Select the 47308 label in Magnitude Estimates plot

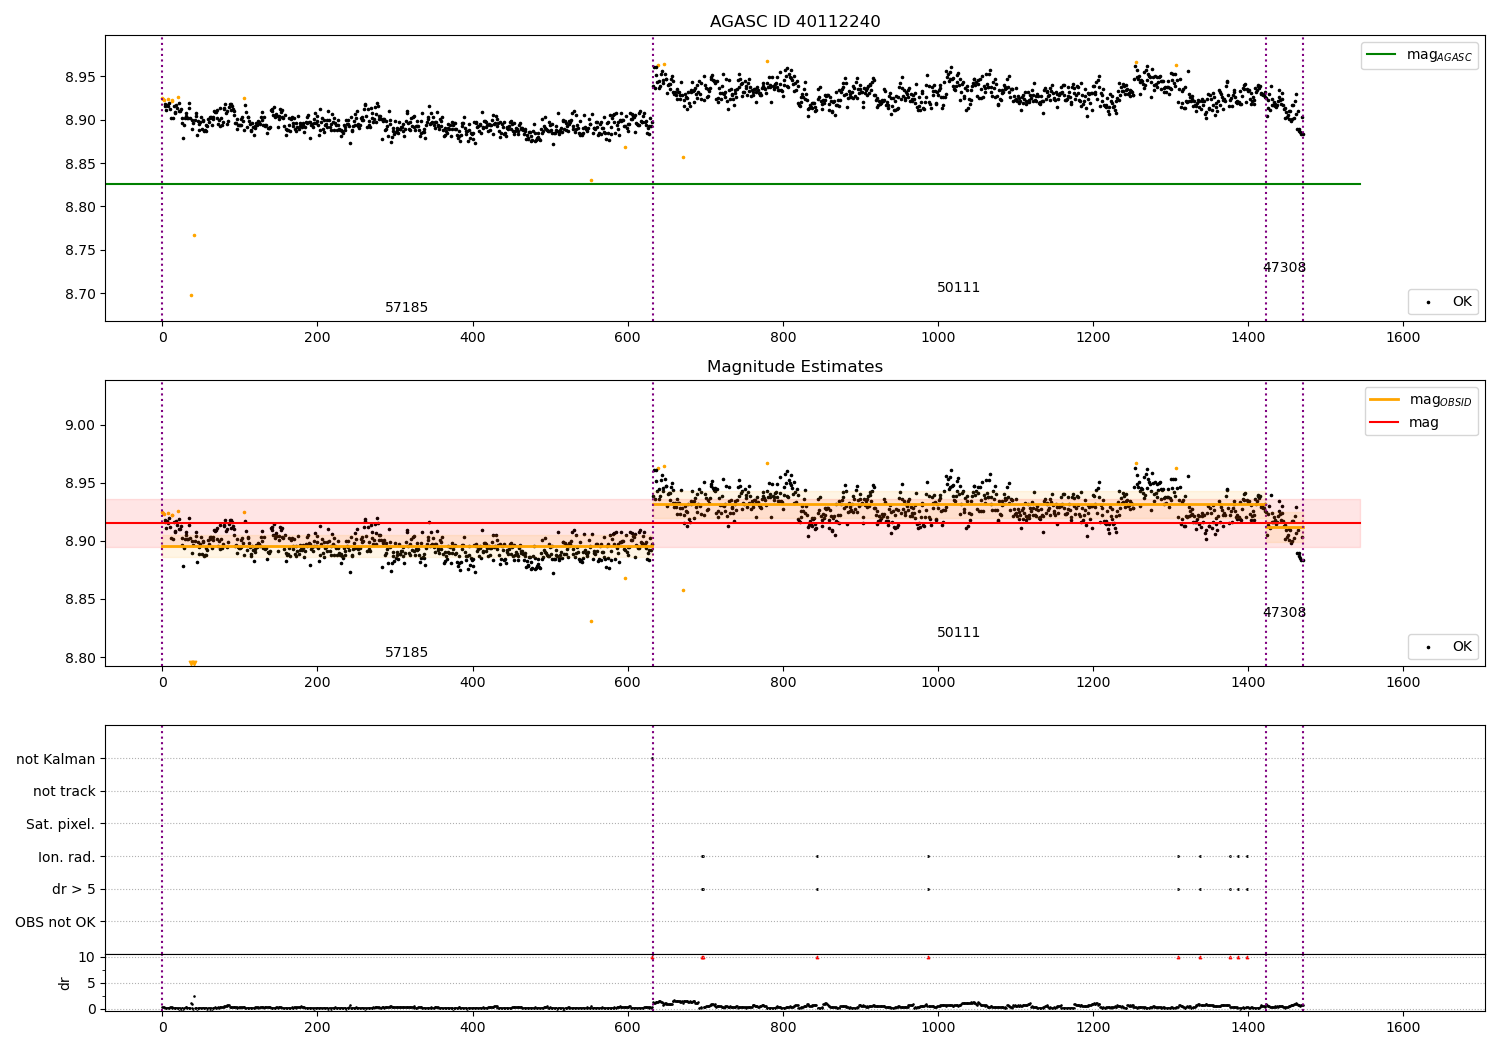tap(1284, 613)
